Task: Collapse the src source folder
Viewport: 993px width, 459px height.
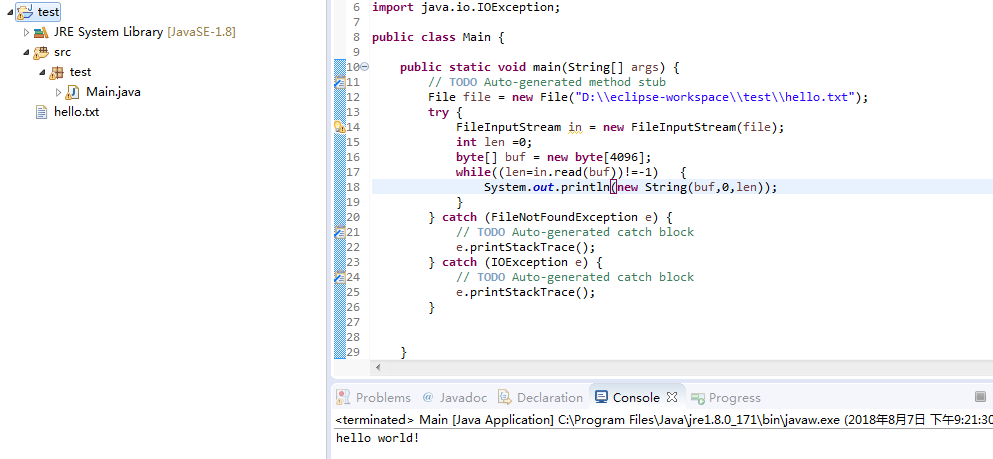Action: (26, 52)
